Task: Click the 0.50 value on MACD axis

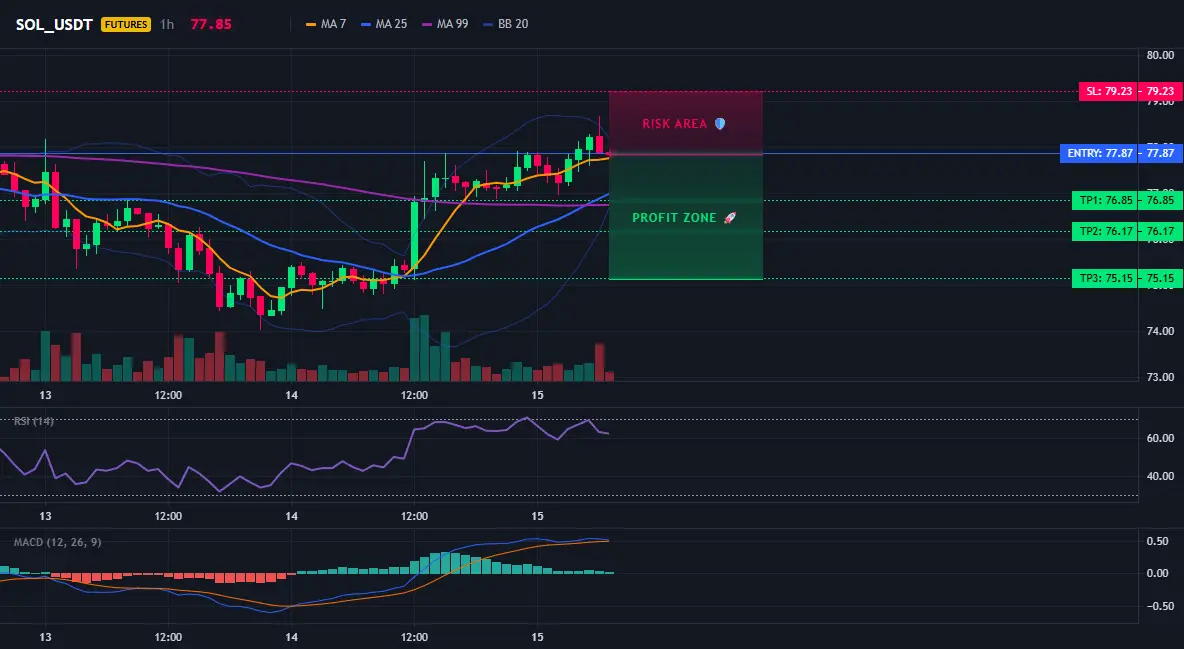Action: coord(1158,541)
